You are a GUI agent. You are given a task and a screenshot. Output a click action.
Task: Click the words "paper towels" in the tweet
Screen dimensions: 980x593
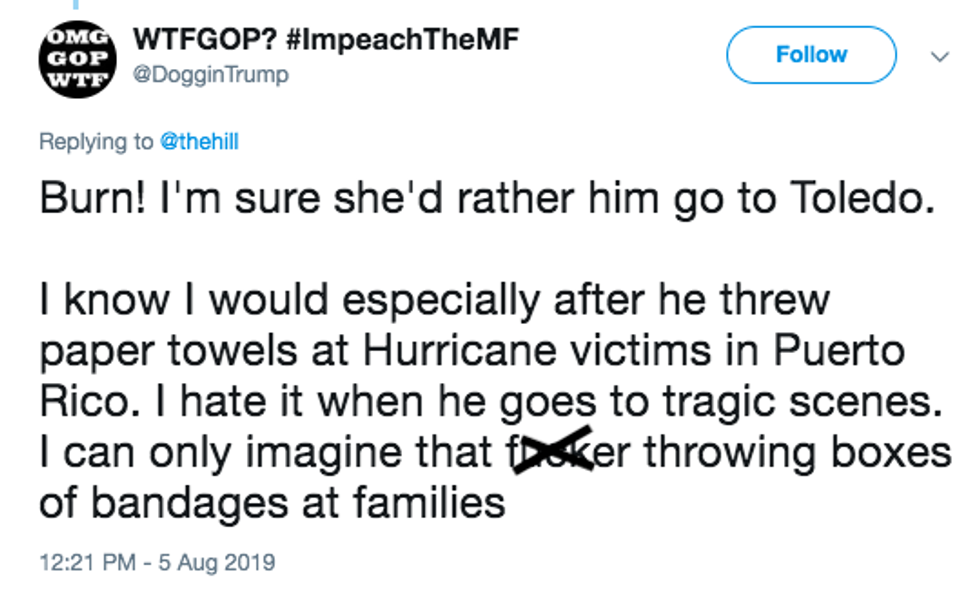158,351
